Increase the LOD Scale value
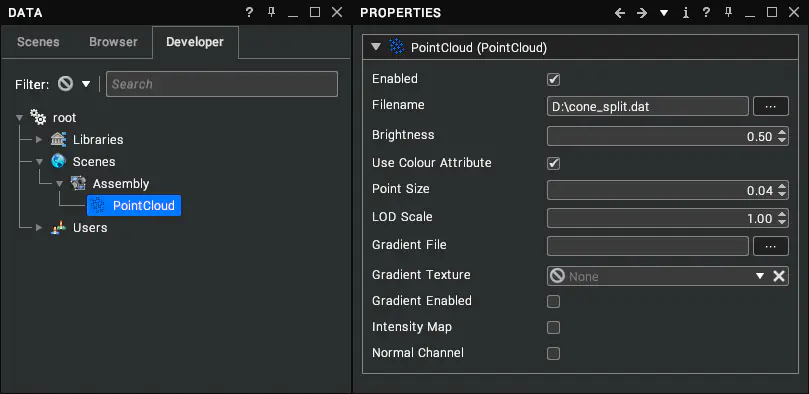Image resolution: width=809 pixels, height=394 pixels. [x=782, y=215]
